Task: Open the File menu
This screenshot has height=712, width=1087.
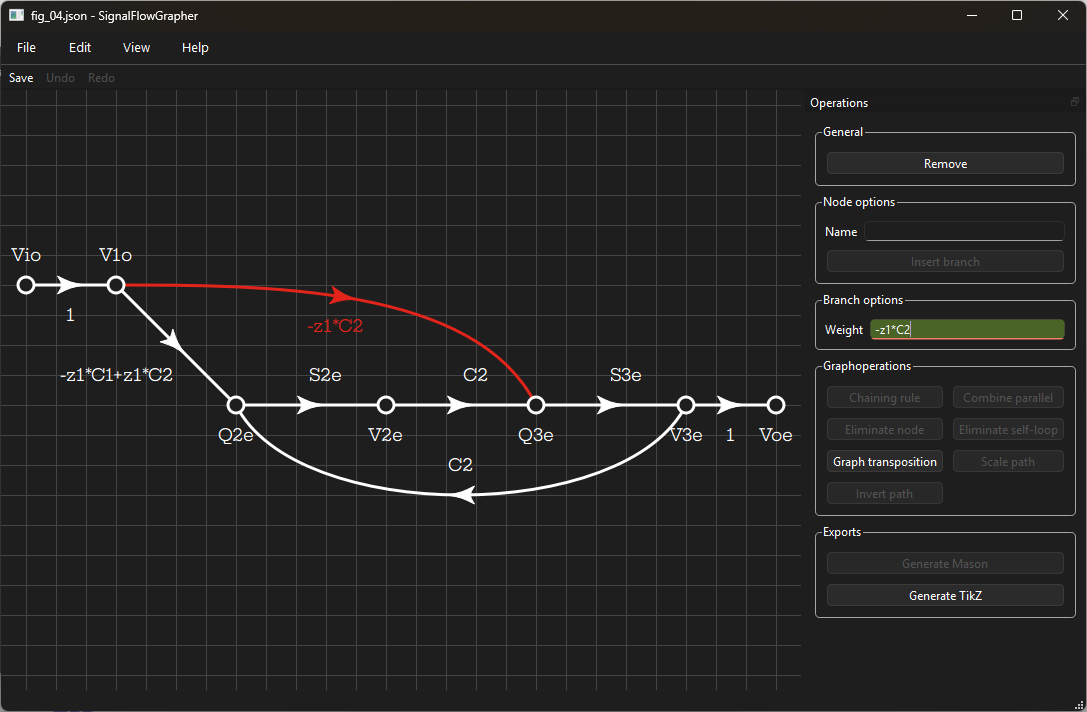Action: pos(26,47)
